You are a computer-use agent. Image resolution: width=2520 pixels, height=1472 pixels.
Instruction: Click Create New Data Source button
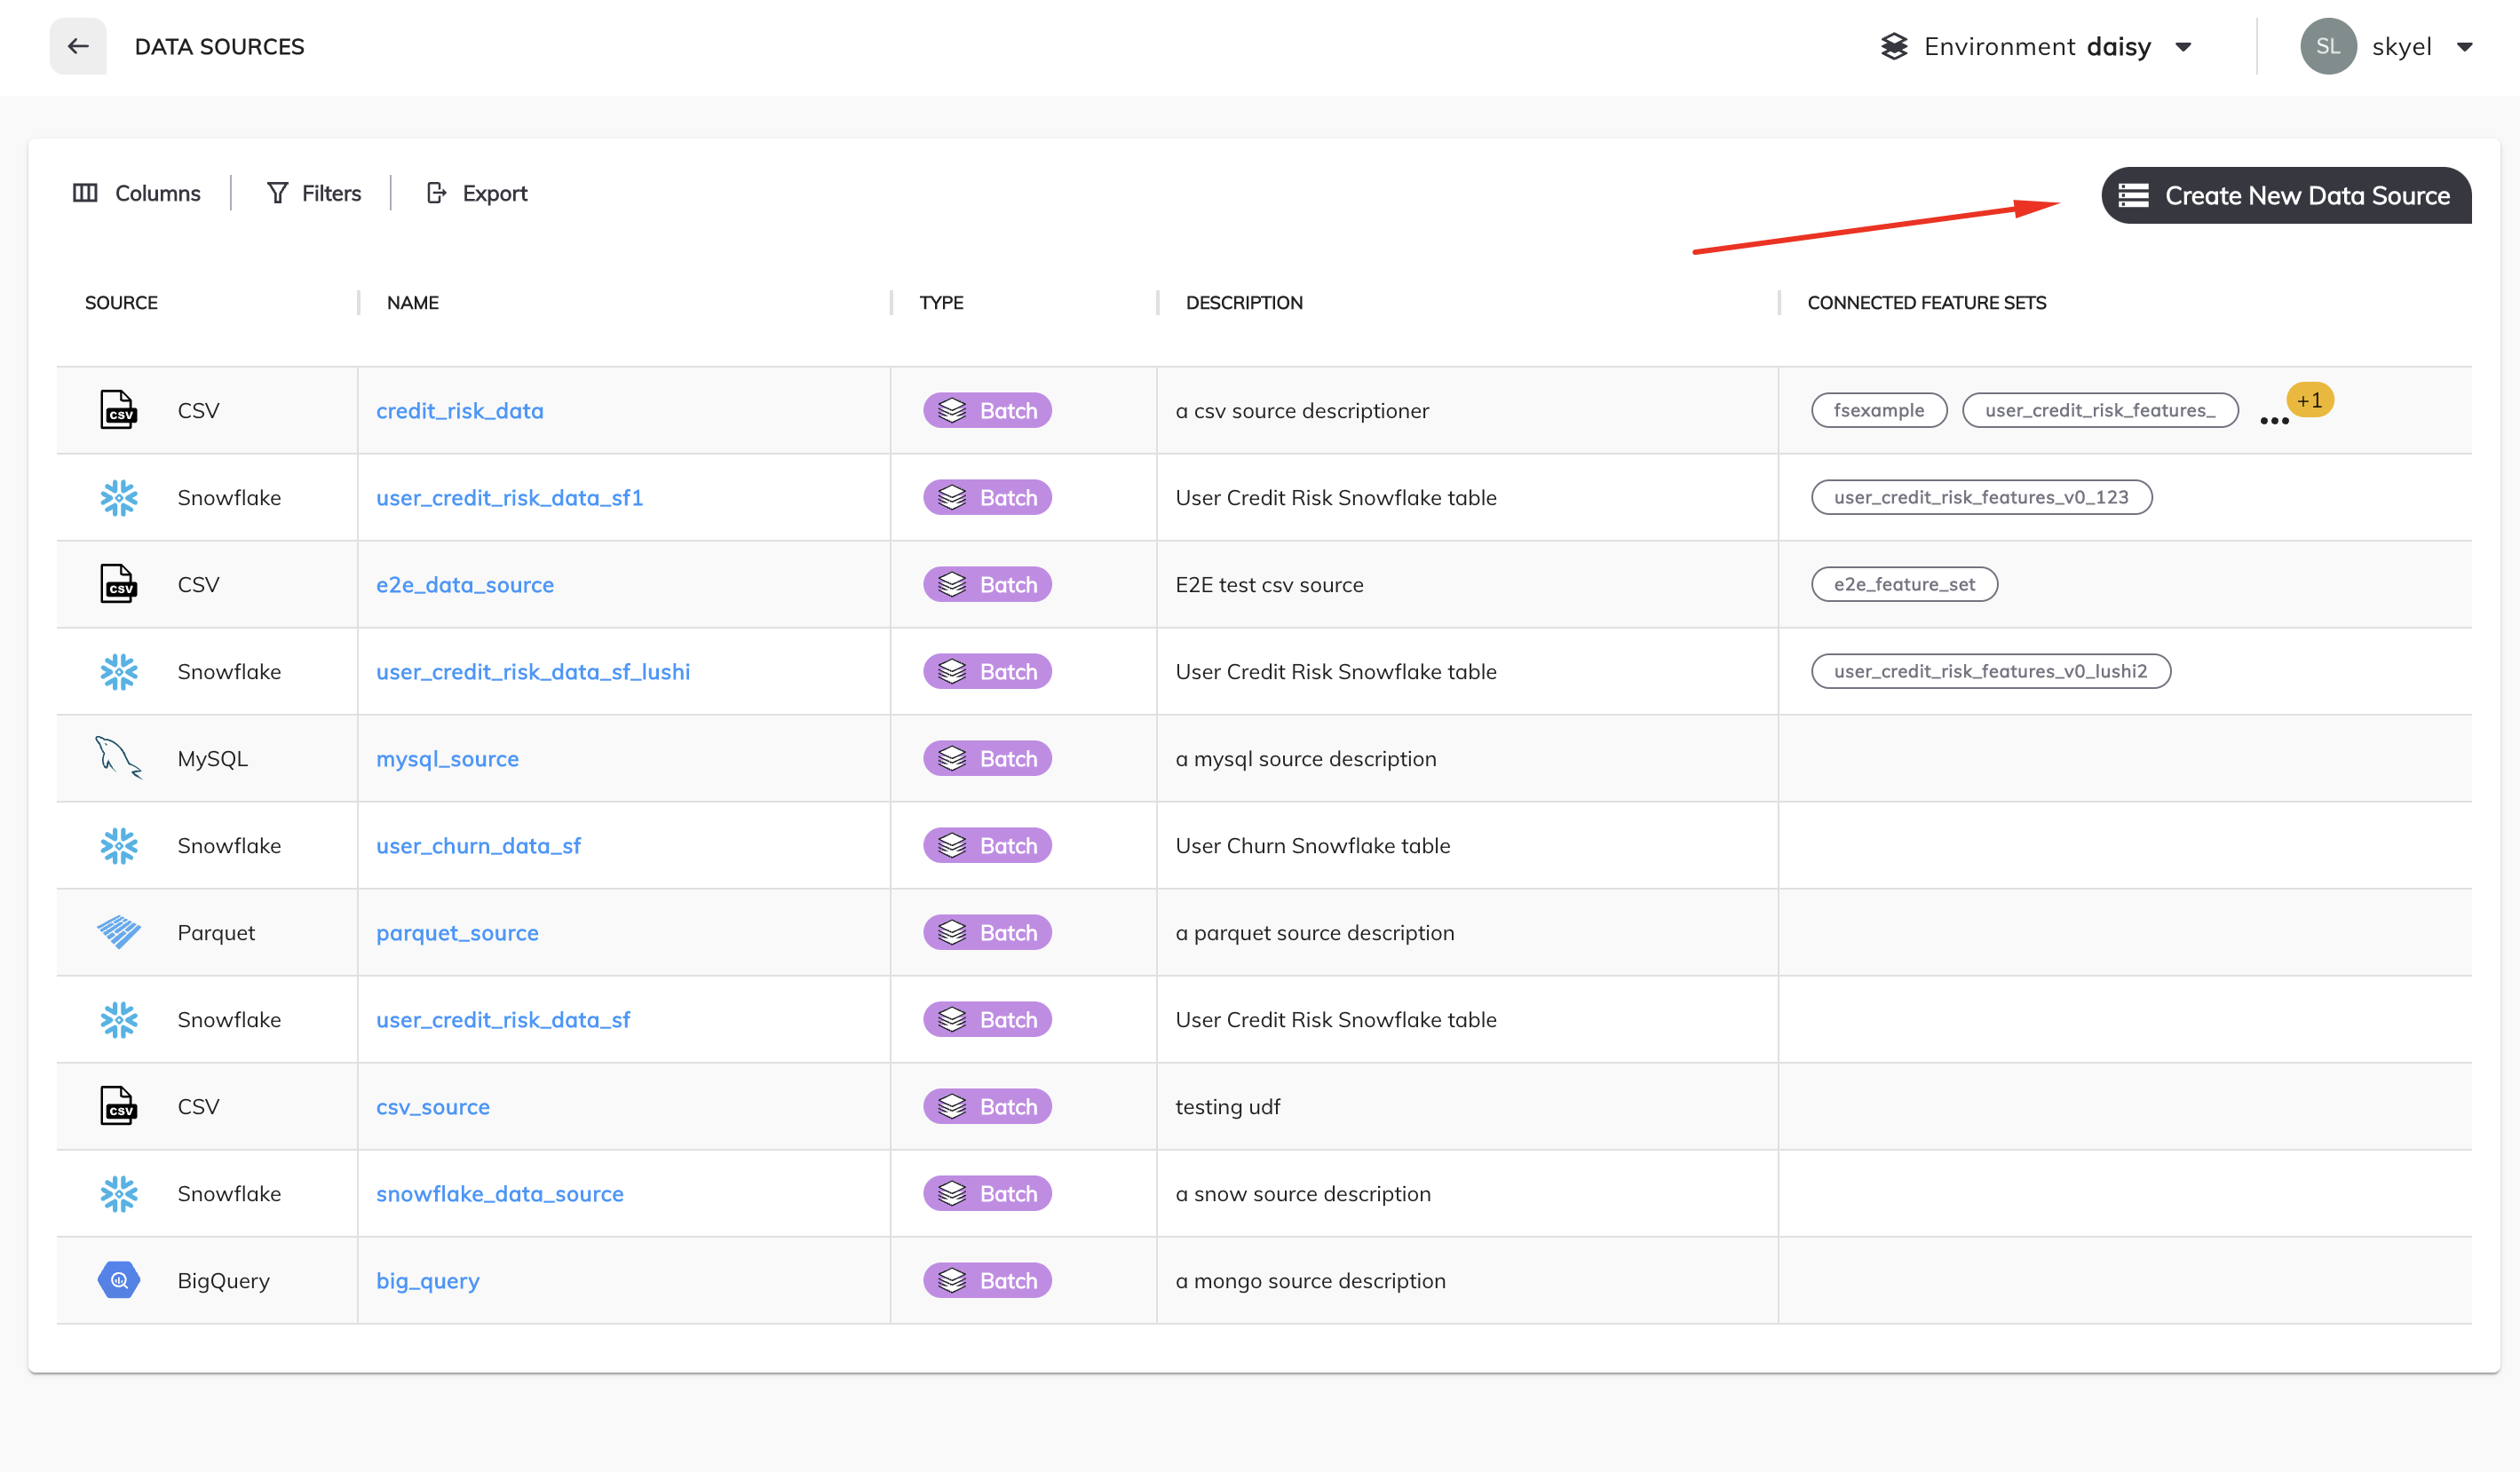[x=2286, y=195]
